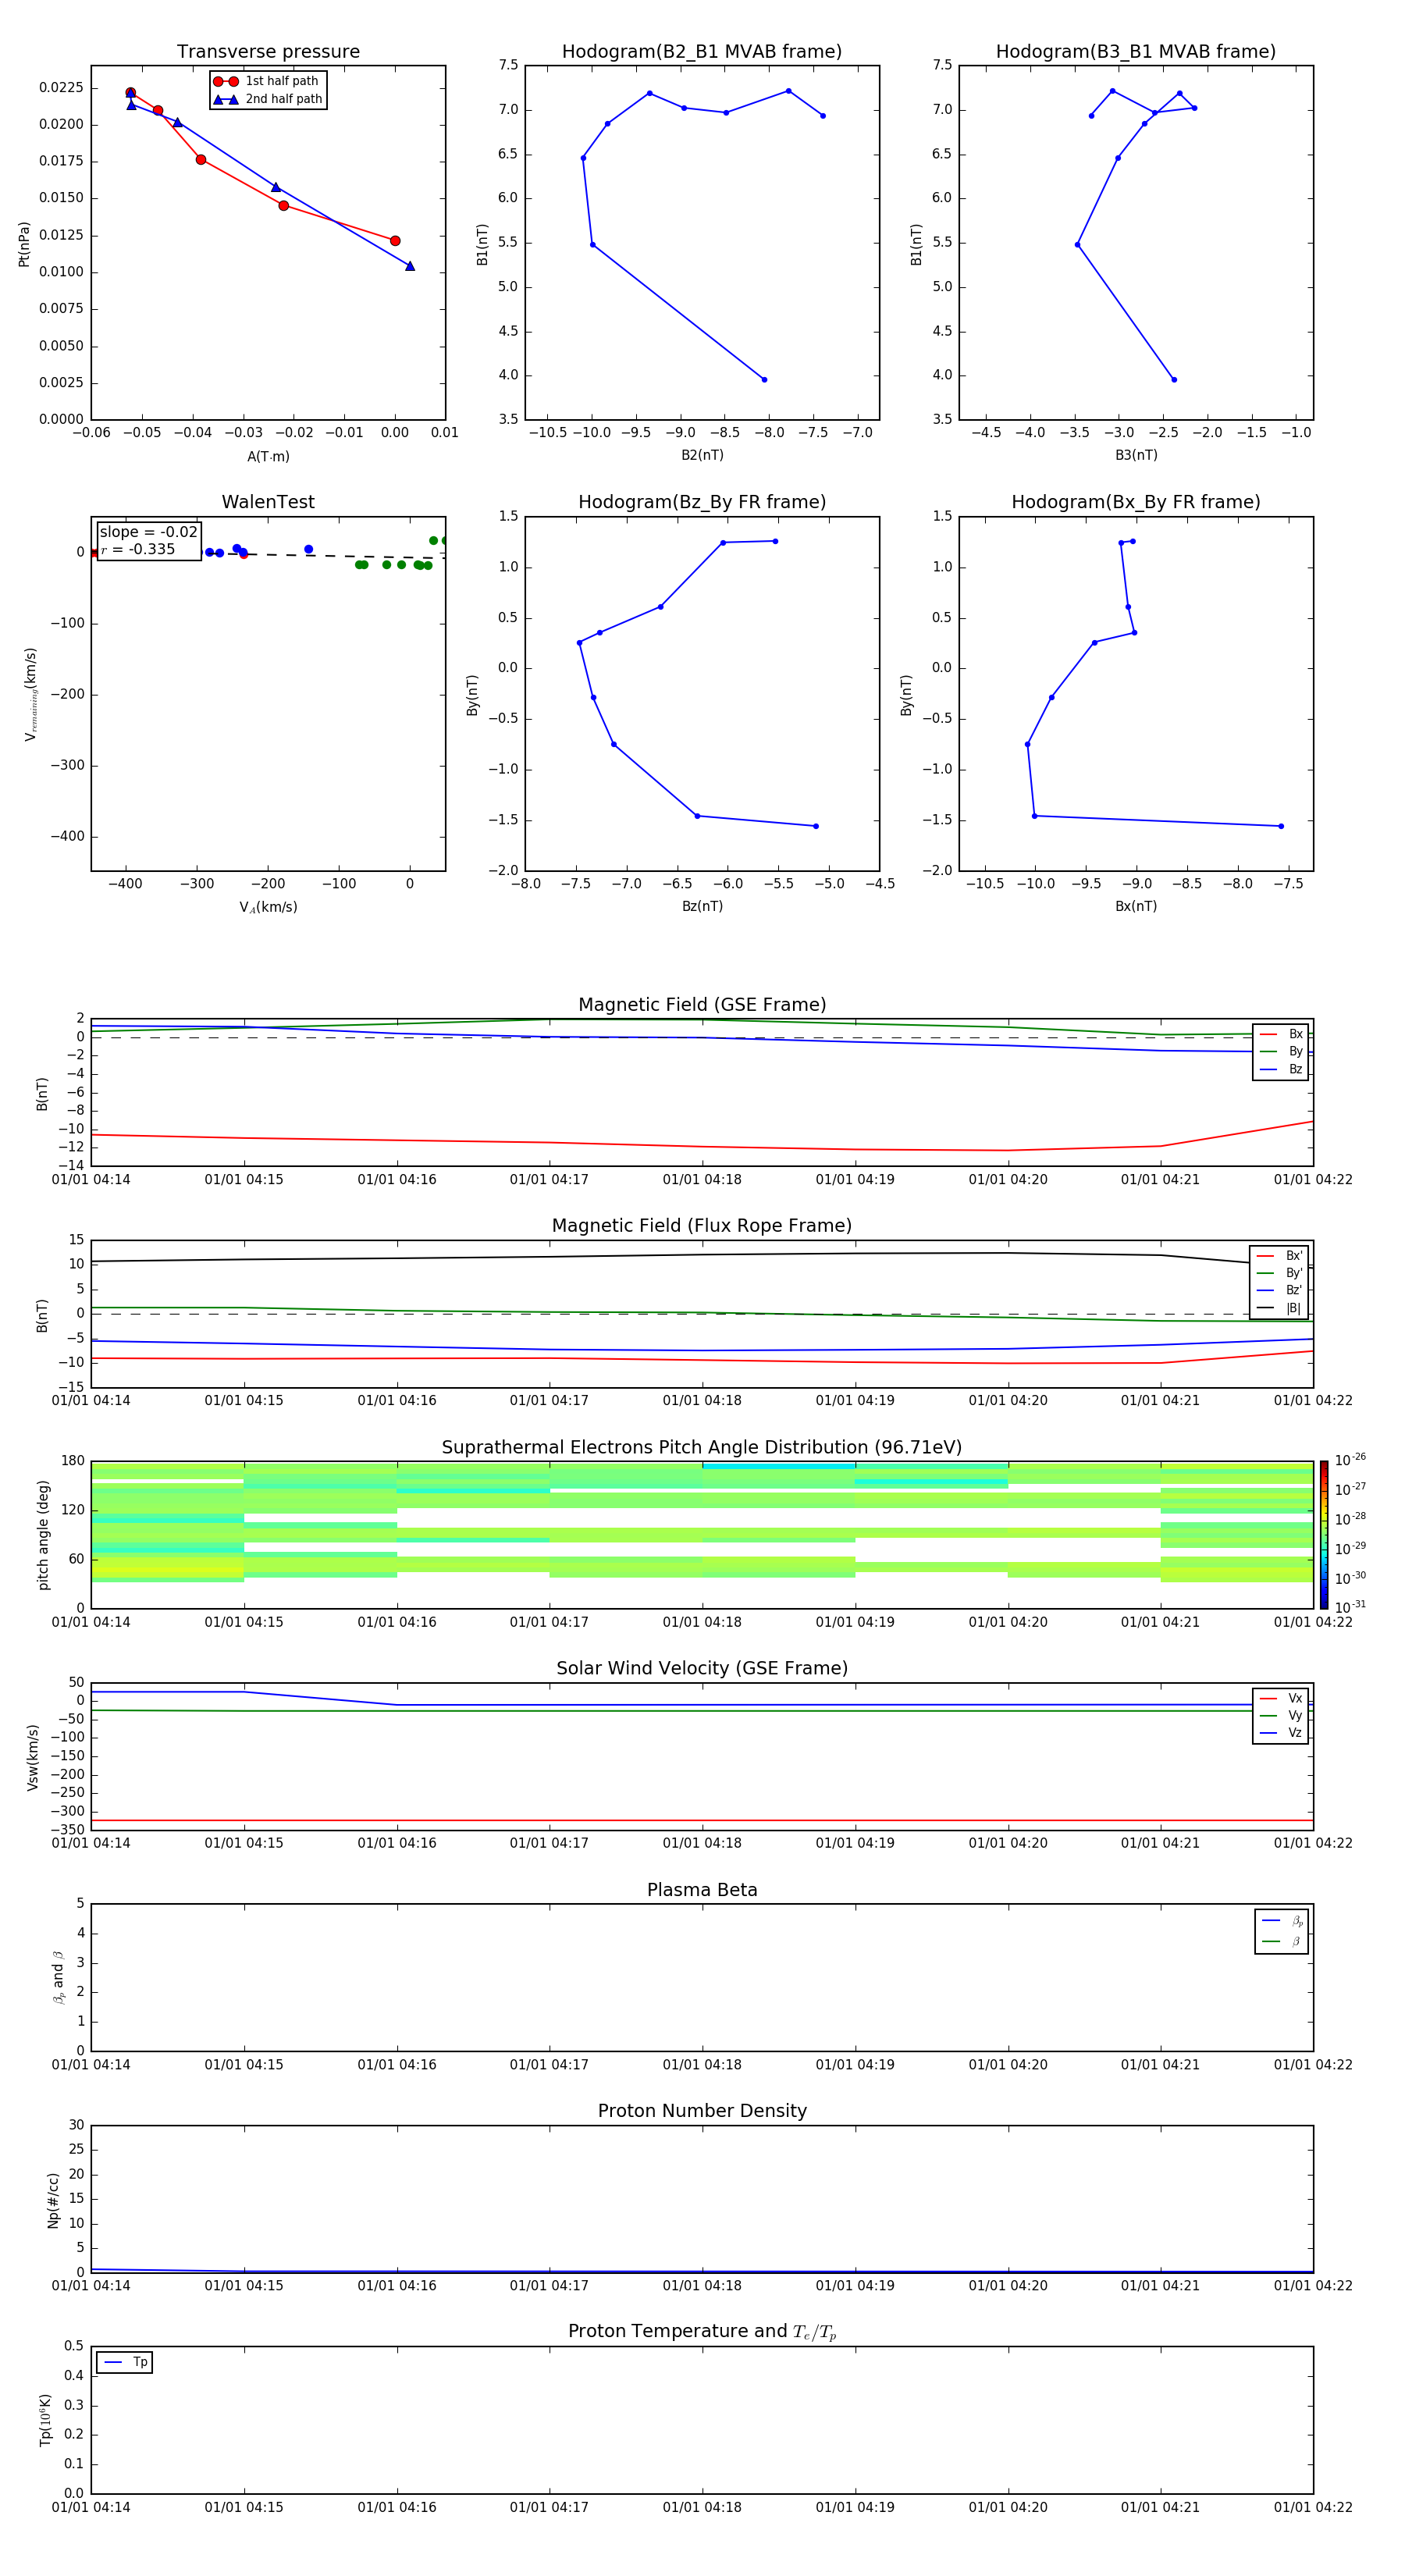
Task: Click the red circle at A=0.00 in Transverse pressure
Action: (395, 241)
